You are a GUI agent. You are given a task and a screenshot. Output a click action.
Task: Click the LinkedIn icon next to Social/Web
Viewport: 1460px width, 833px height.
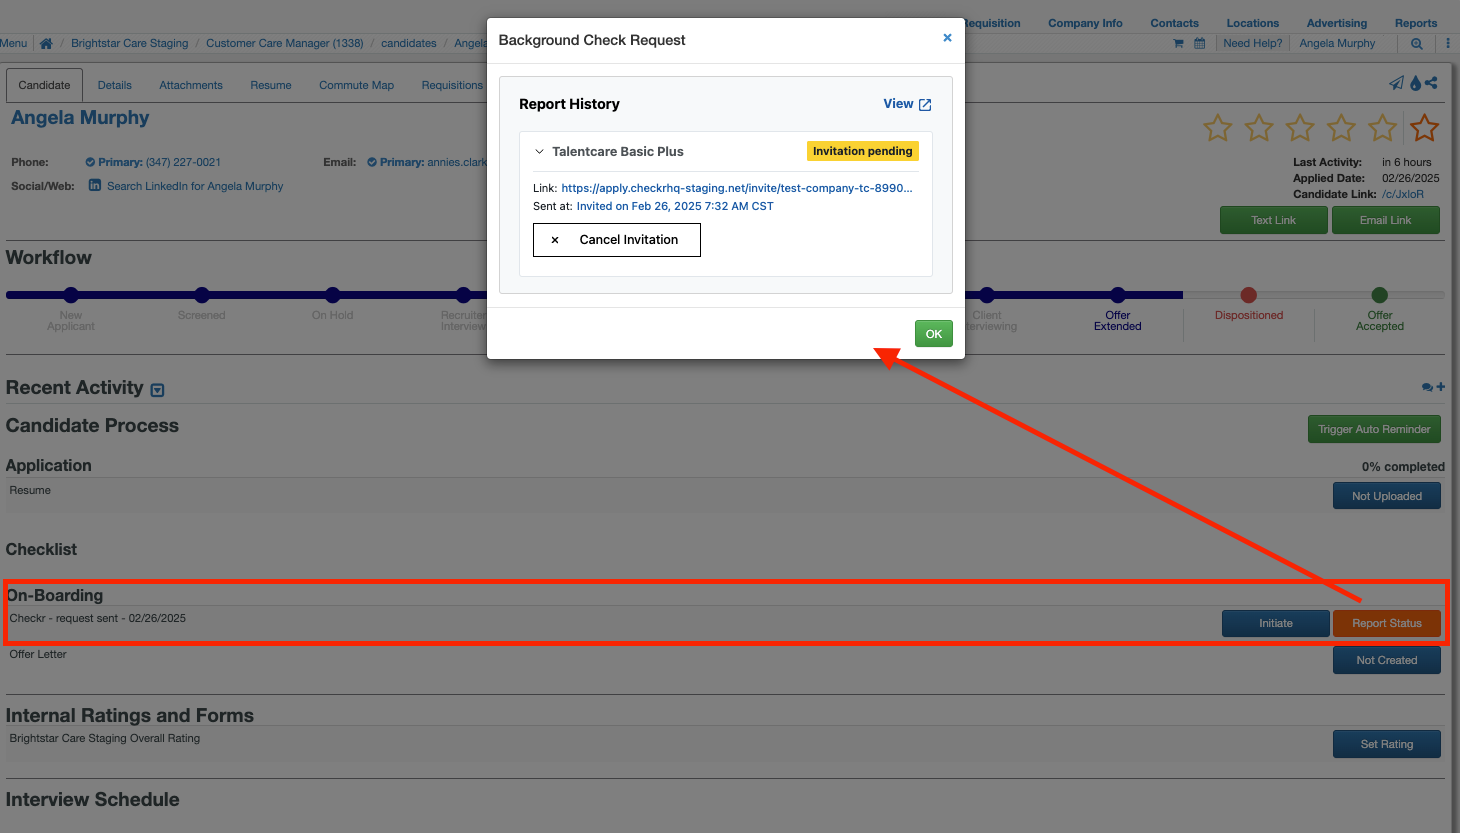click(x=95, y=185)
